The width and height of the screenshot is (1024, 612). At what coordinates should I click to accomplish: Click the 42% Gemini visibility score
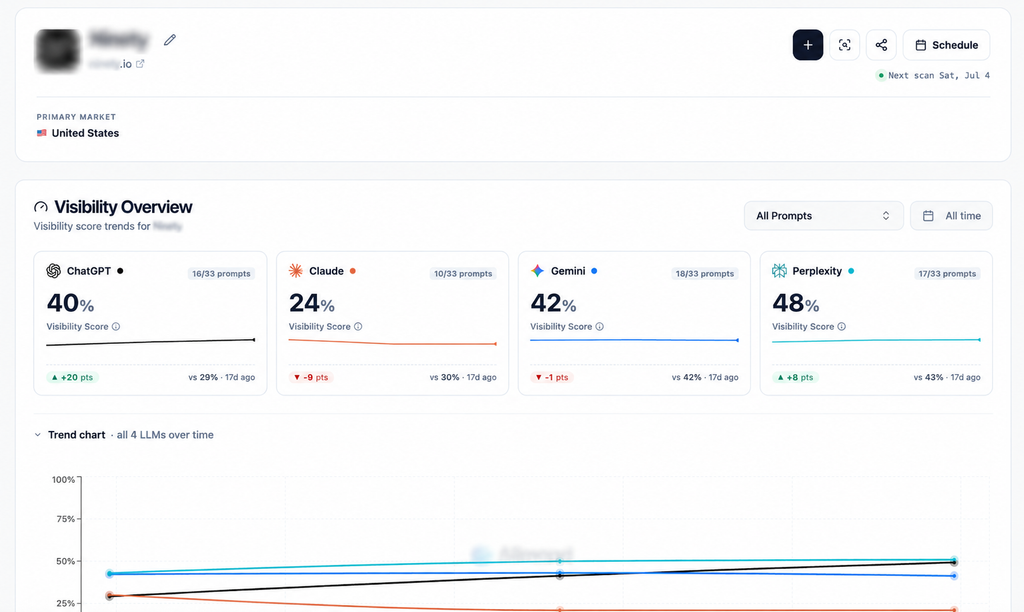554,303
